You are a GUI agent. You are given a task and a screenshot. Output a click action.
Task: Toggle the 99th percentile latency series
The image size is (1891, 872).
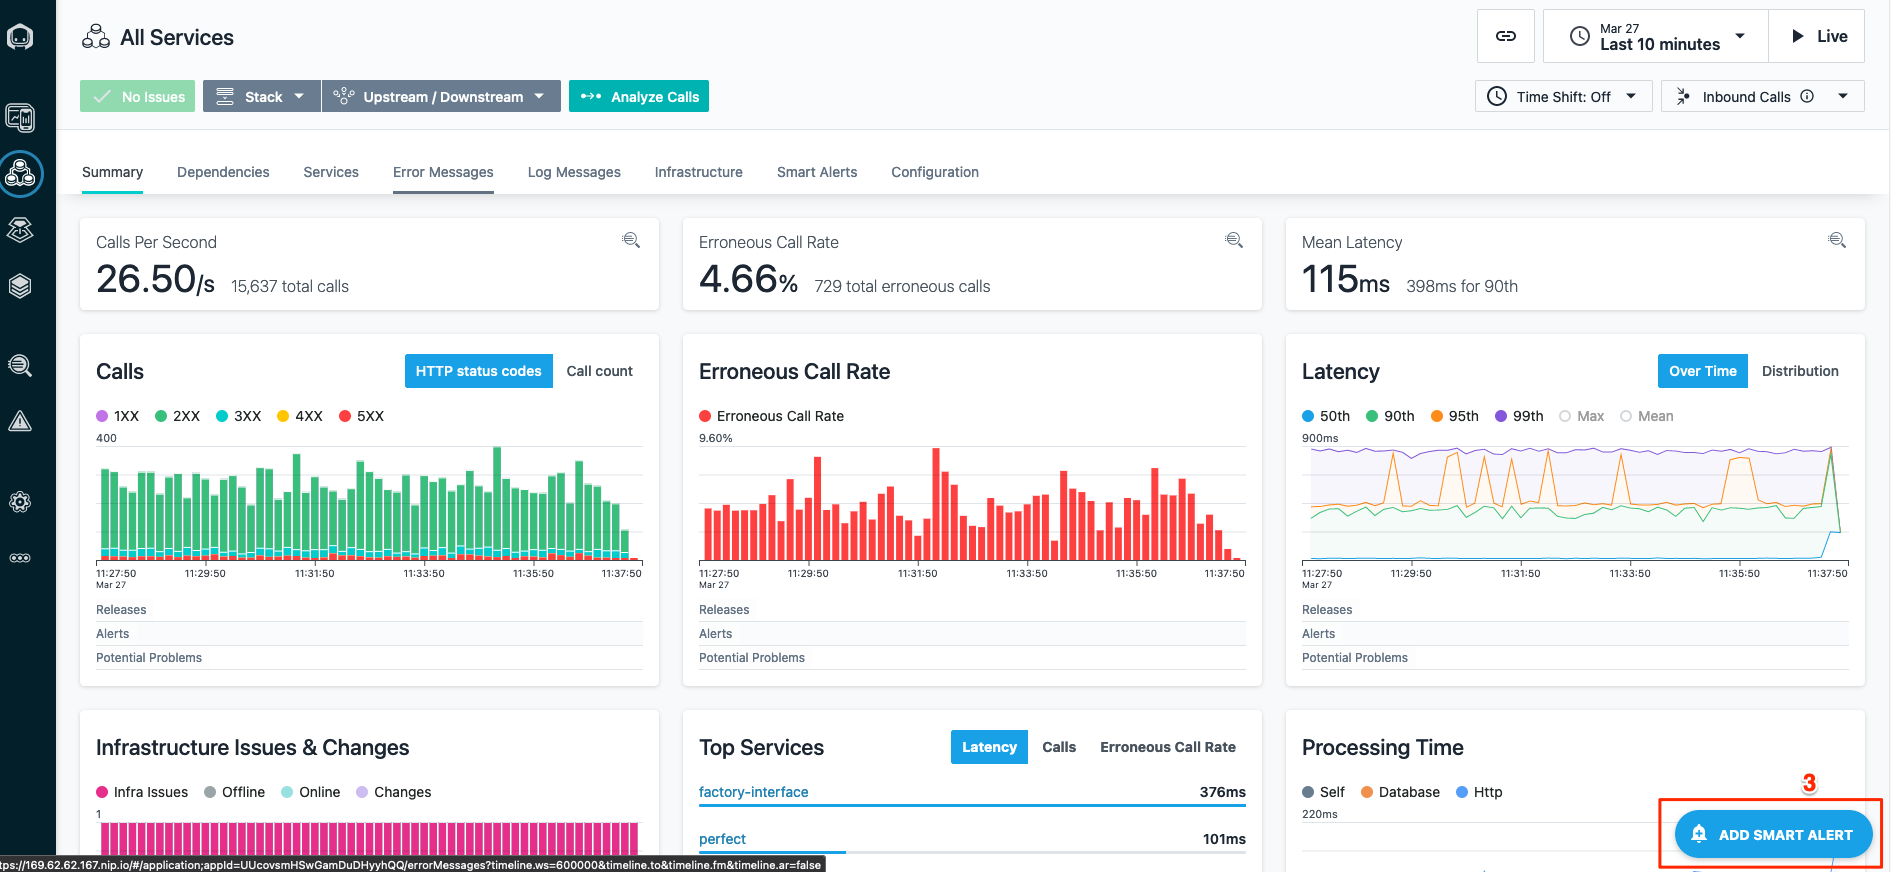(1520, 416)
